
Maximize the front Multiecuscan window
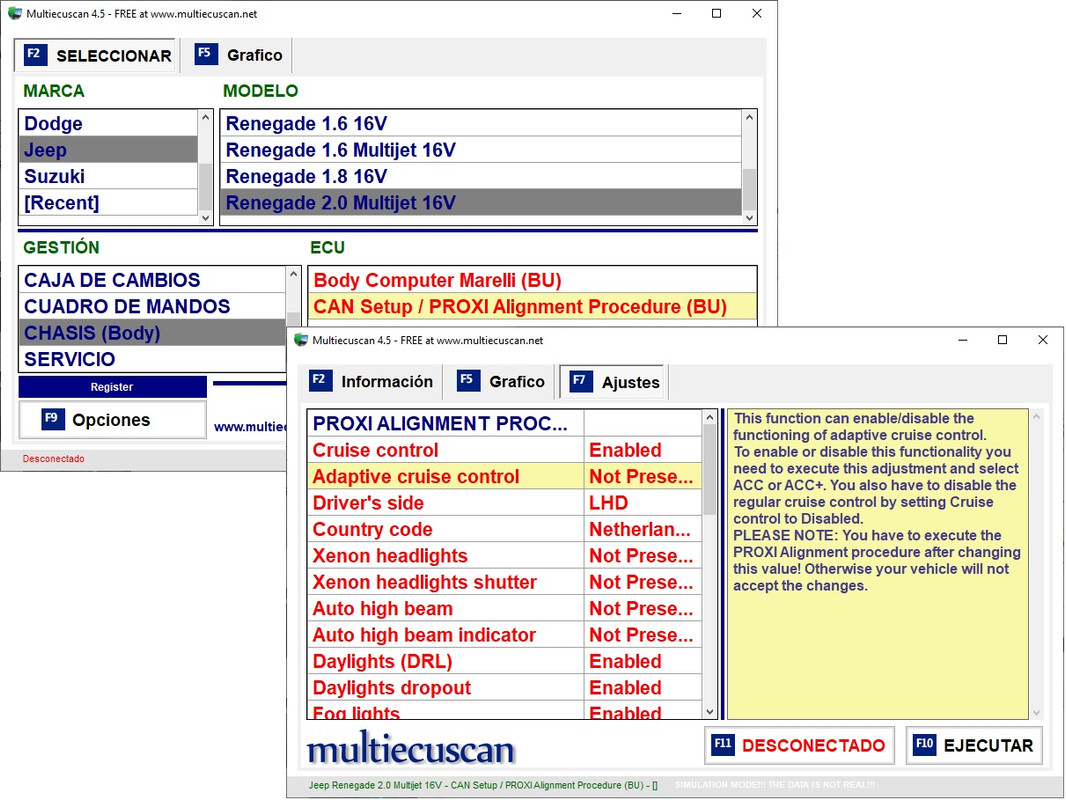1002,340
